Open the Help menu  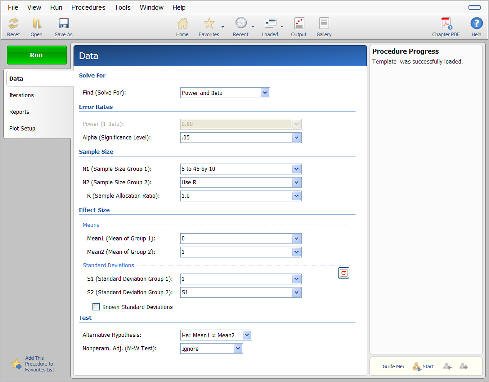(179, 7)
